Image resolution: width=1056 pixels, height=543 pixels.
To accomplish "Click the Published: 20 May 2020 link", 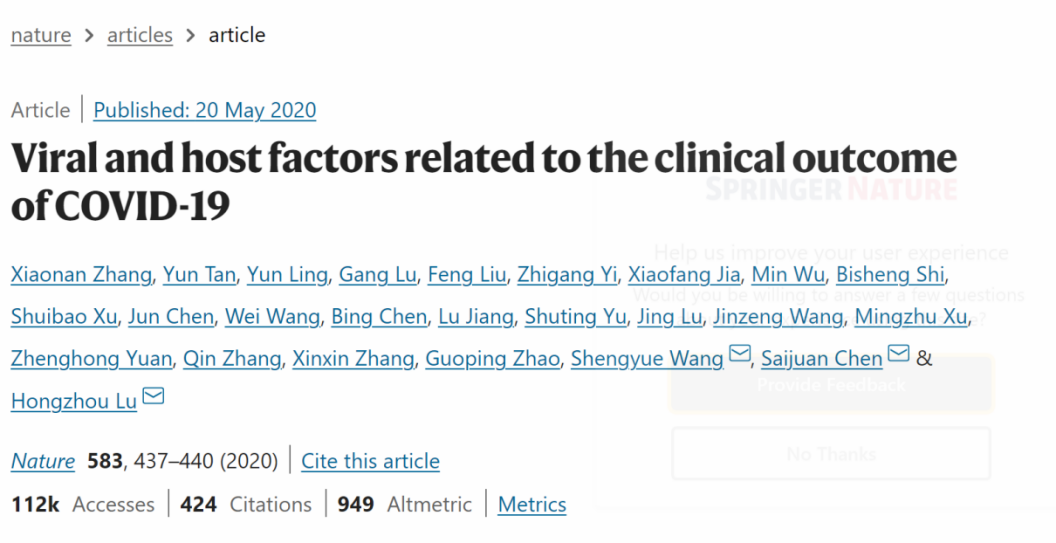I will [x=205, y=110].
